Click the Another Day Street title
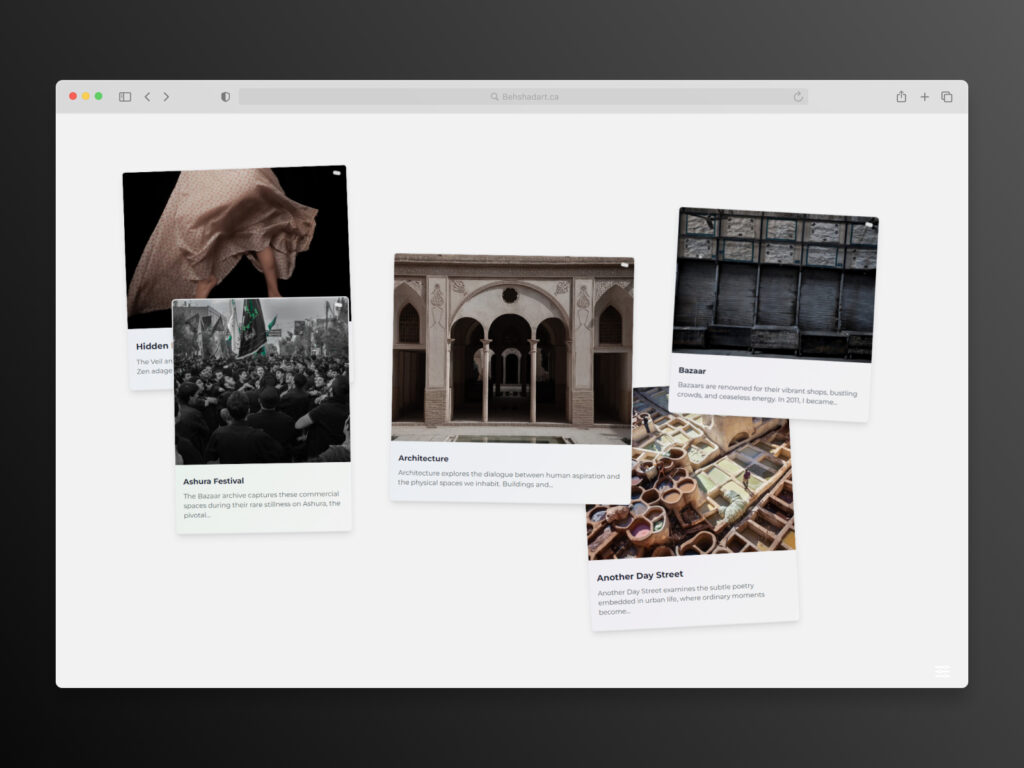The image size is (1024, 768). coord(640,576)
